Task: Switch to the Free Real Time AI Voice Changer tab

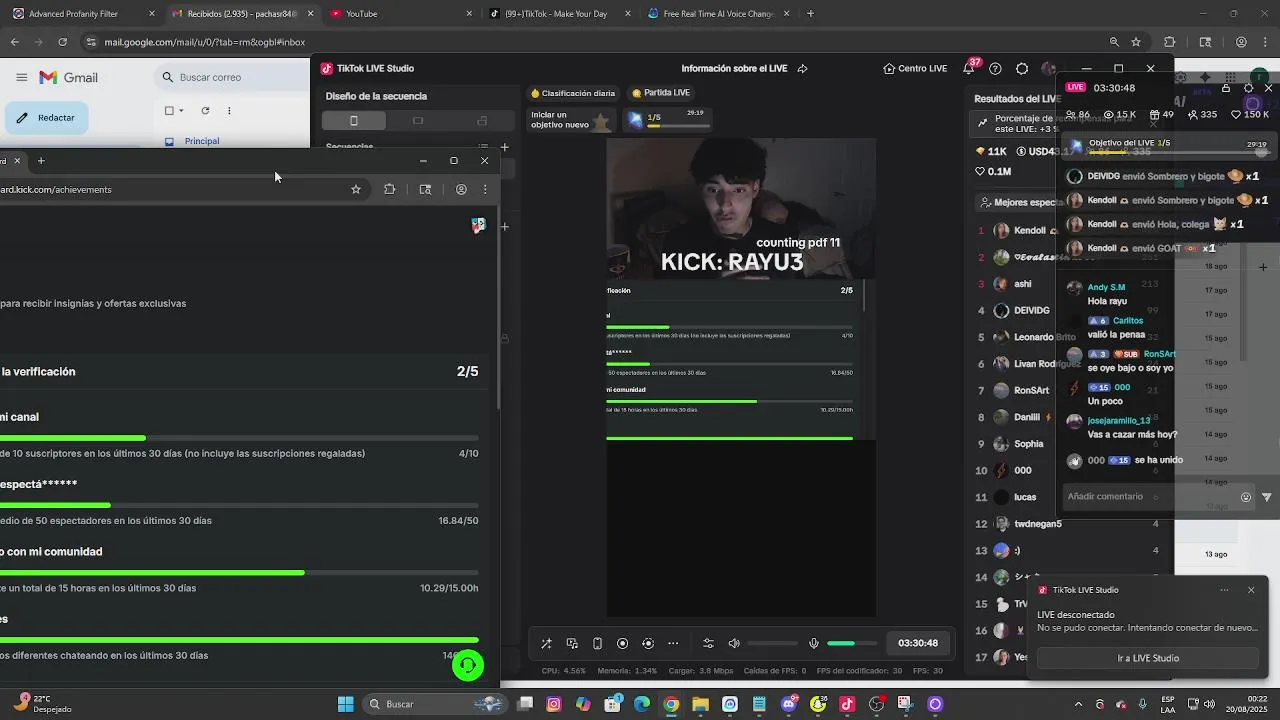Action: tap(717, 14)
